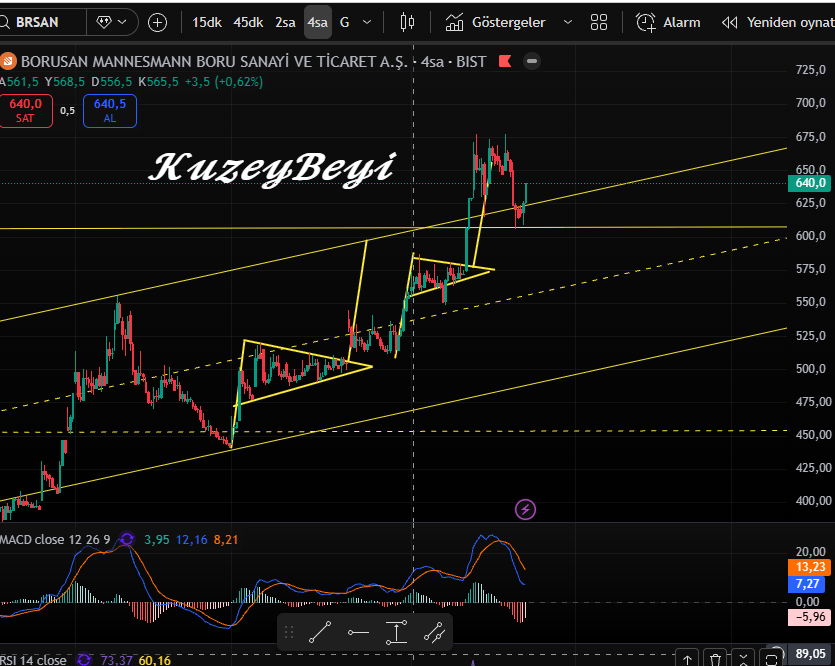The height and width of the screenshot is (666, 835).
Task: Start bar replay with Yeniden oynat
Action: 790,22
